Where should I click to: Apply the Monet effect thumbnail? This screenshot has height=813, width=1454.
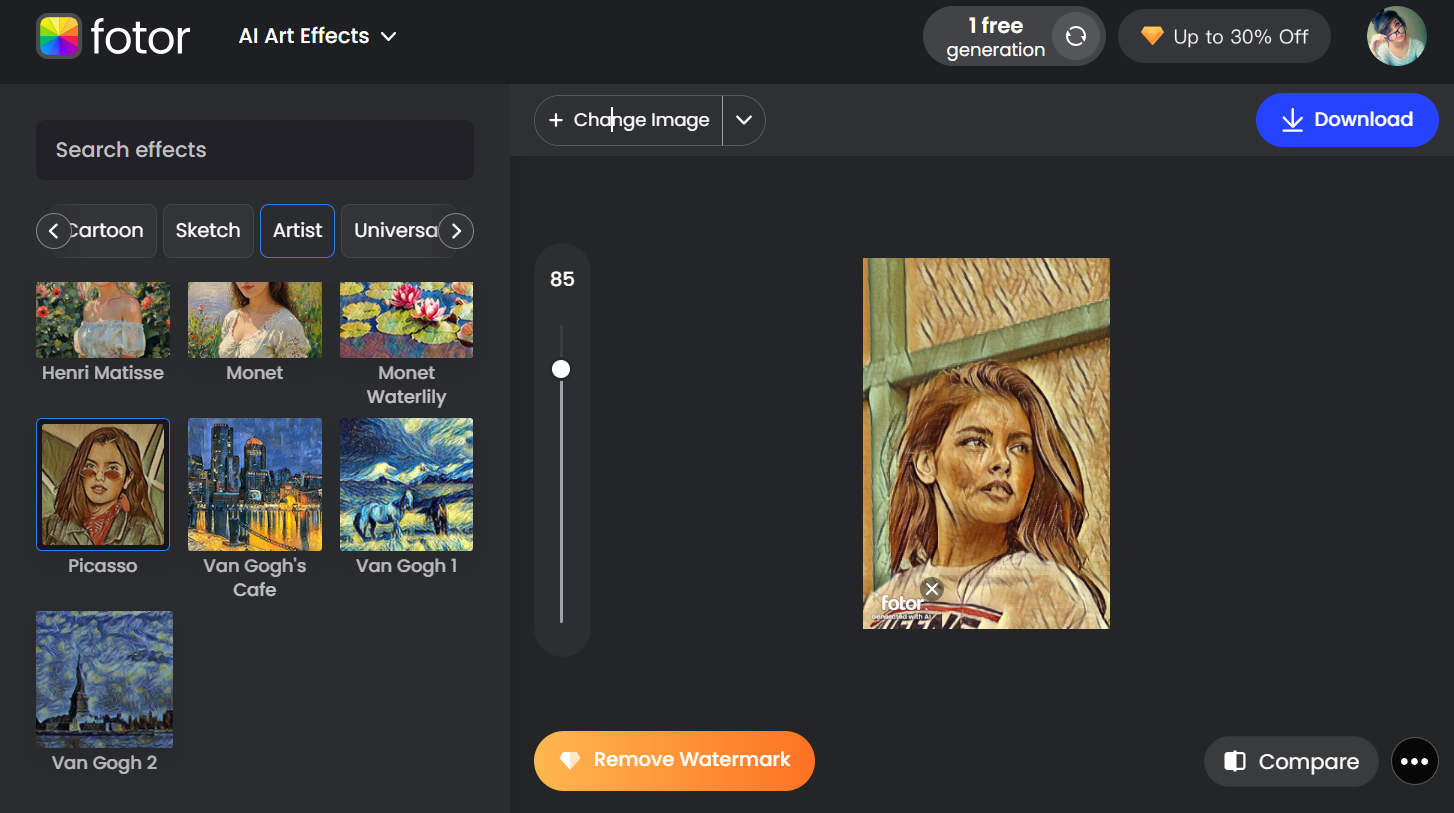pos(255,320)
